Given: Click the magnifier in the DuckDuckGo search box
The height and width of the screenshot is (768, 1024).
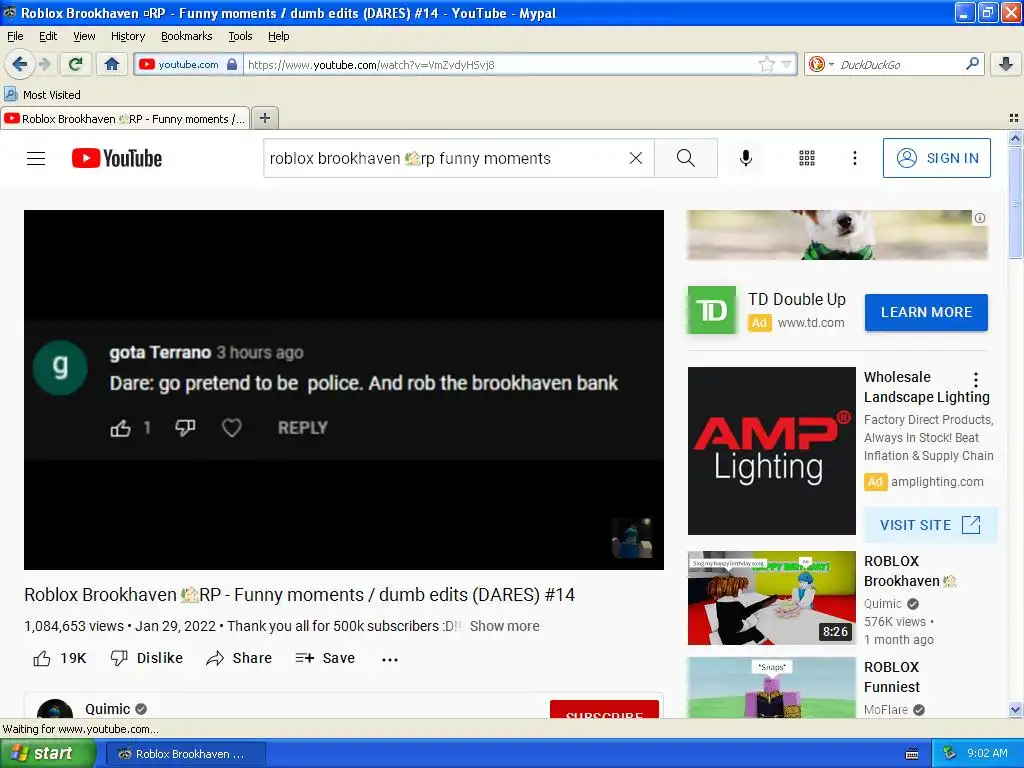Looking at the screenshot, I should (972, 64).
